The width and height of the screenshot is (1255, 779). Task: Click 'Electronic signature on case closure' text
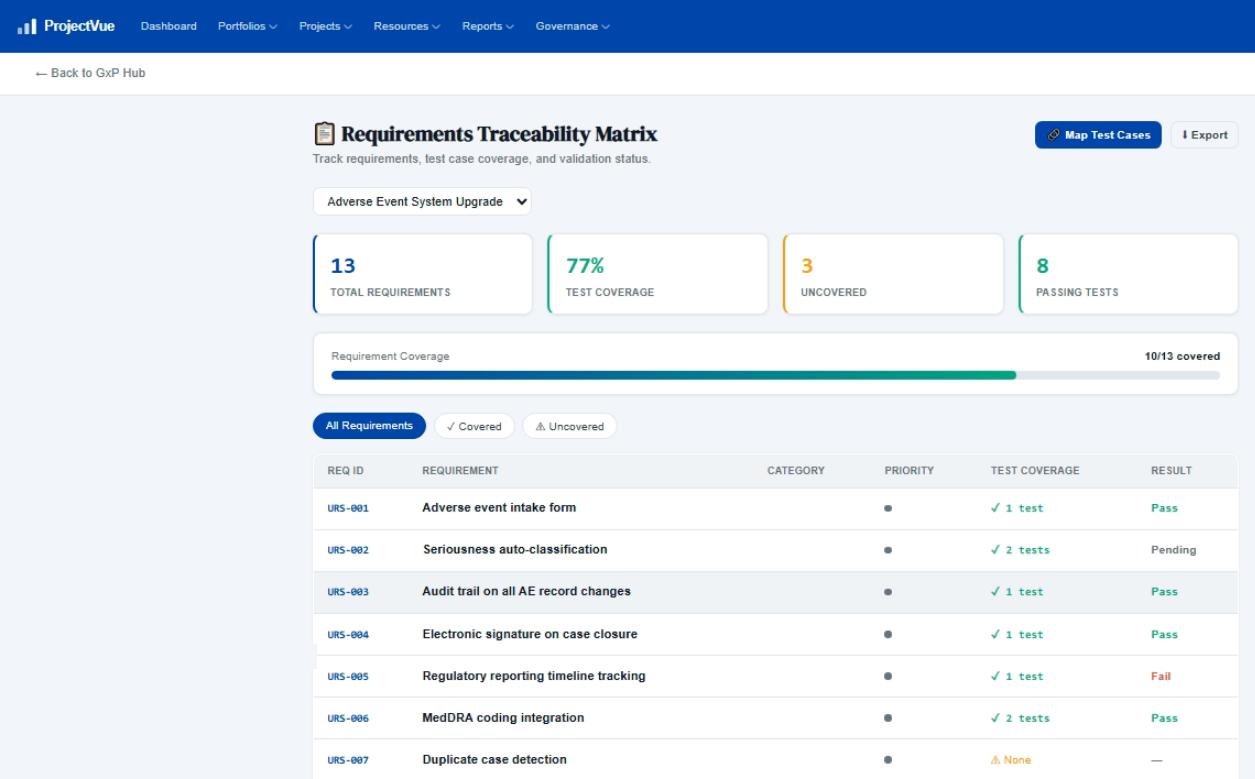pyautogui.click(x=530, y=634)
